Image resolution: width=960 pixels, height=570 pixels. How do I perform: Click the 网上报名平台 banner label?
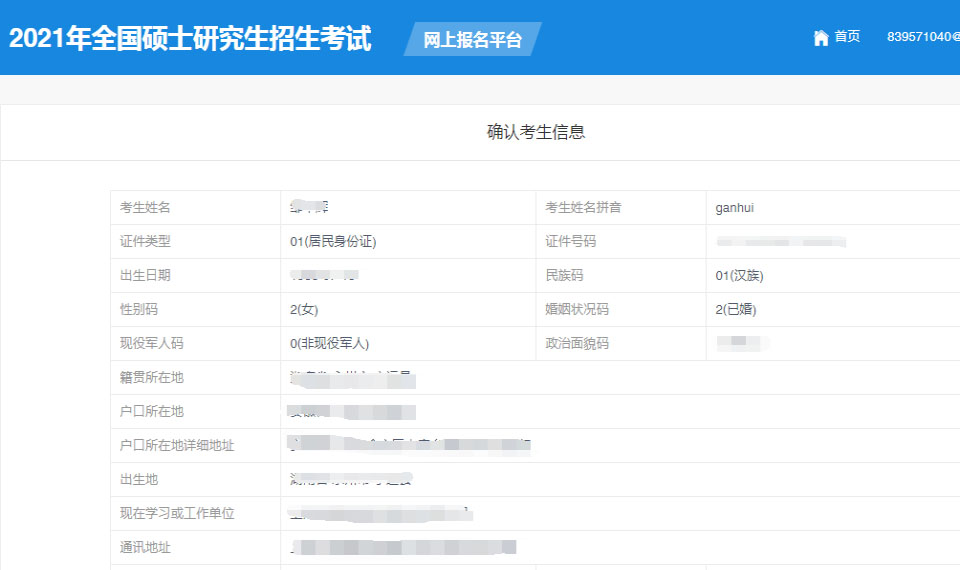click(472, 40)
